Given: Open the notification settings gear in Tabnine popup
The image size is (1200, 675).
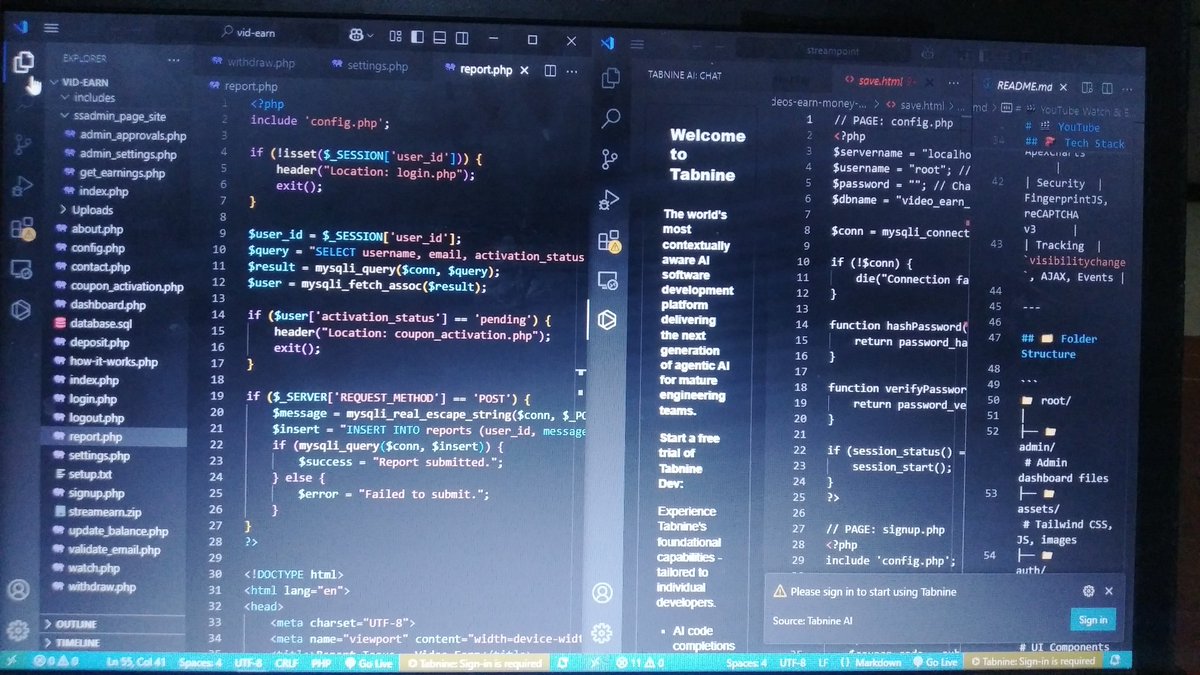Looking at the screenshot, I should [x=1089, y=590].
